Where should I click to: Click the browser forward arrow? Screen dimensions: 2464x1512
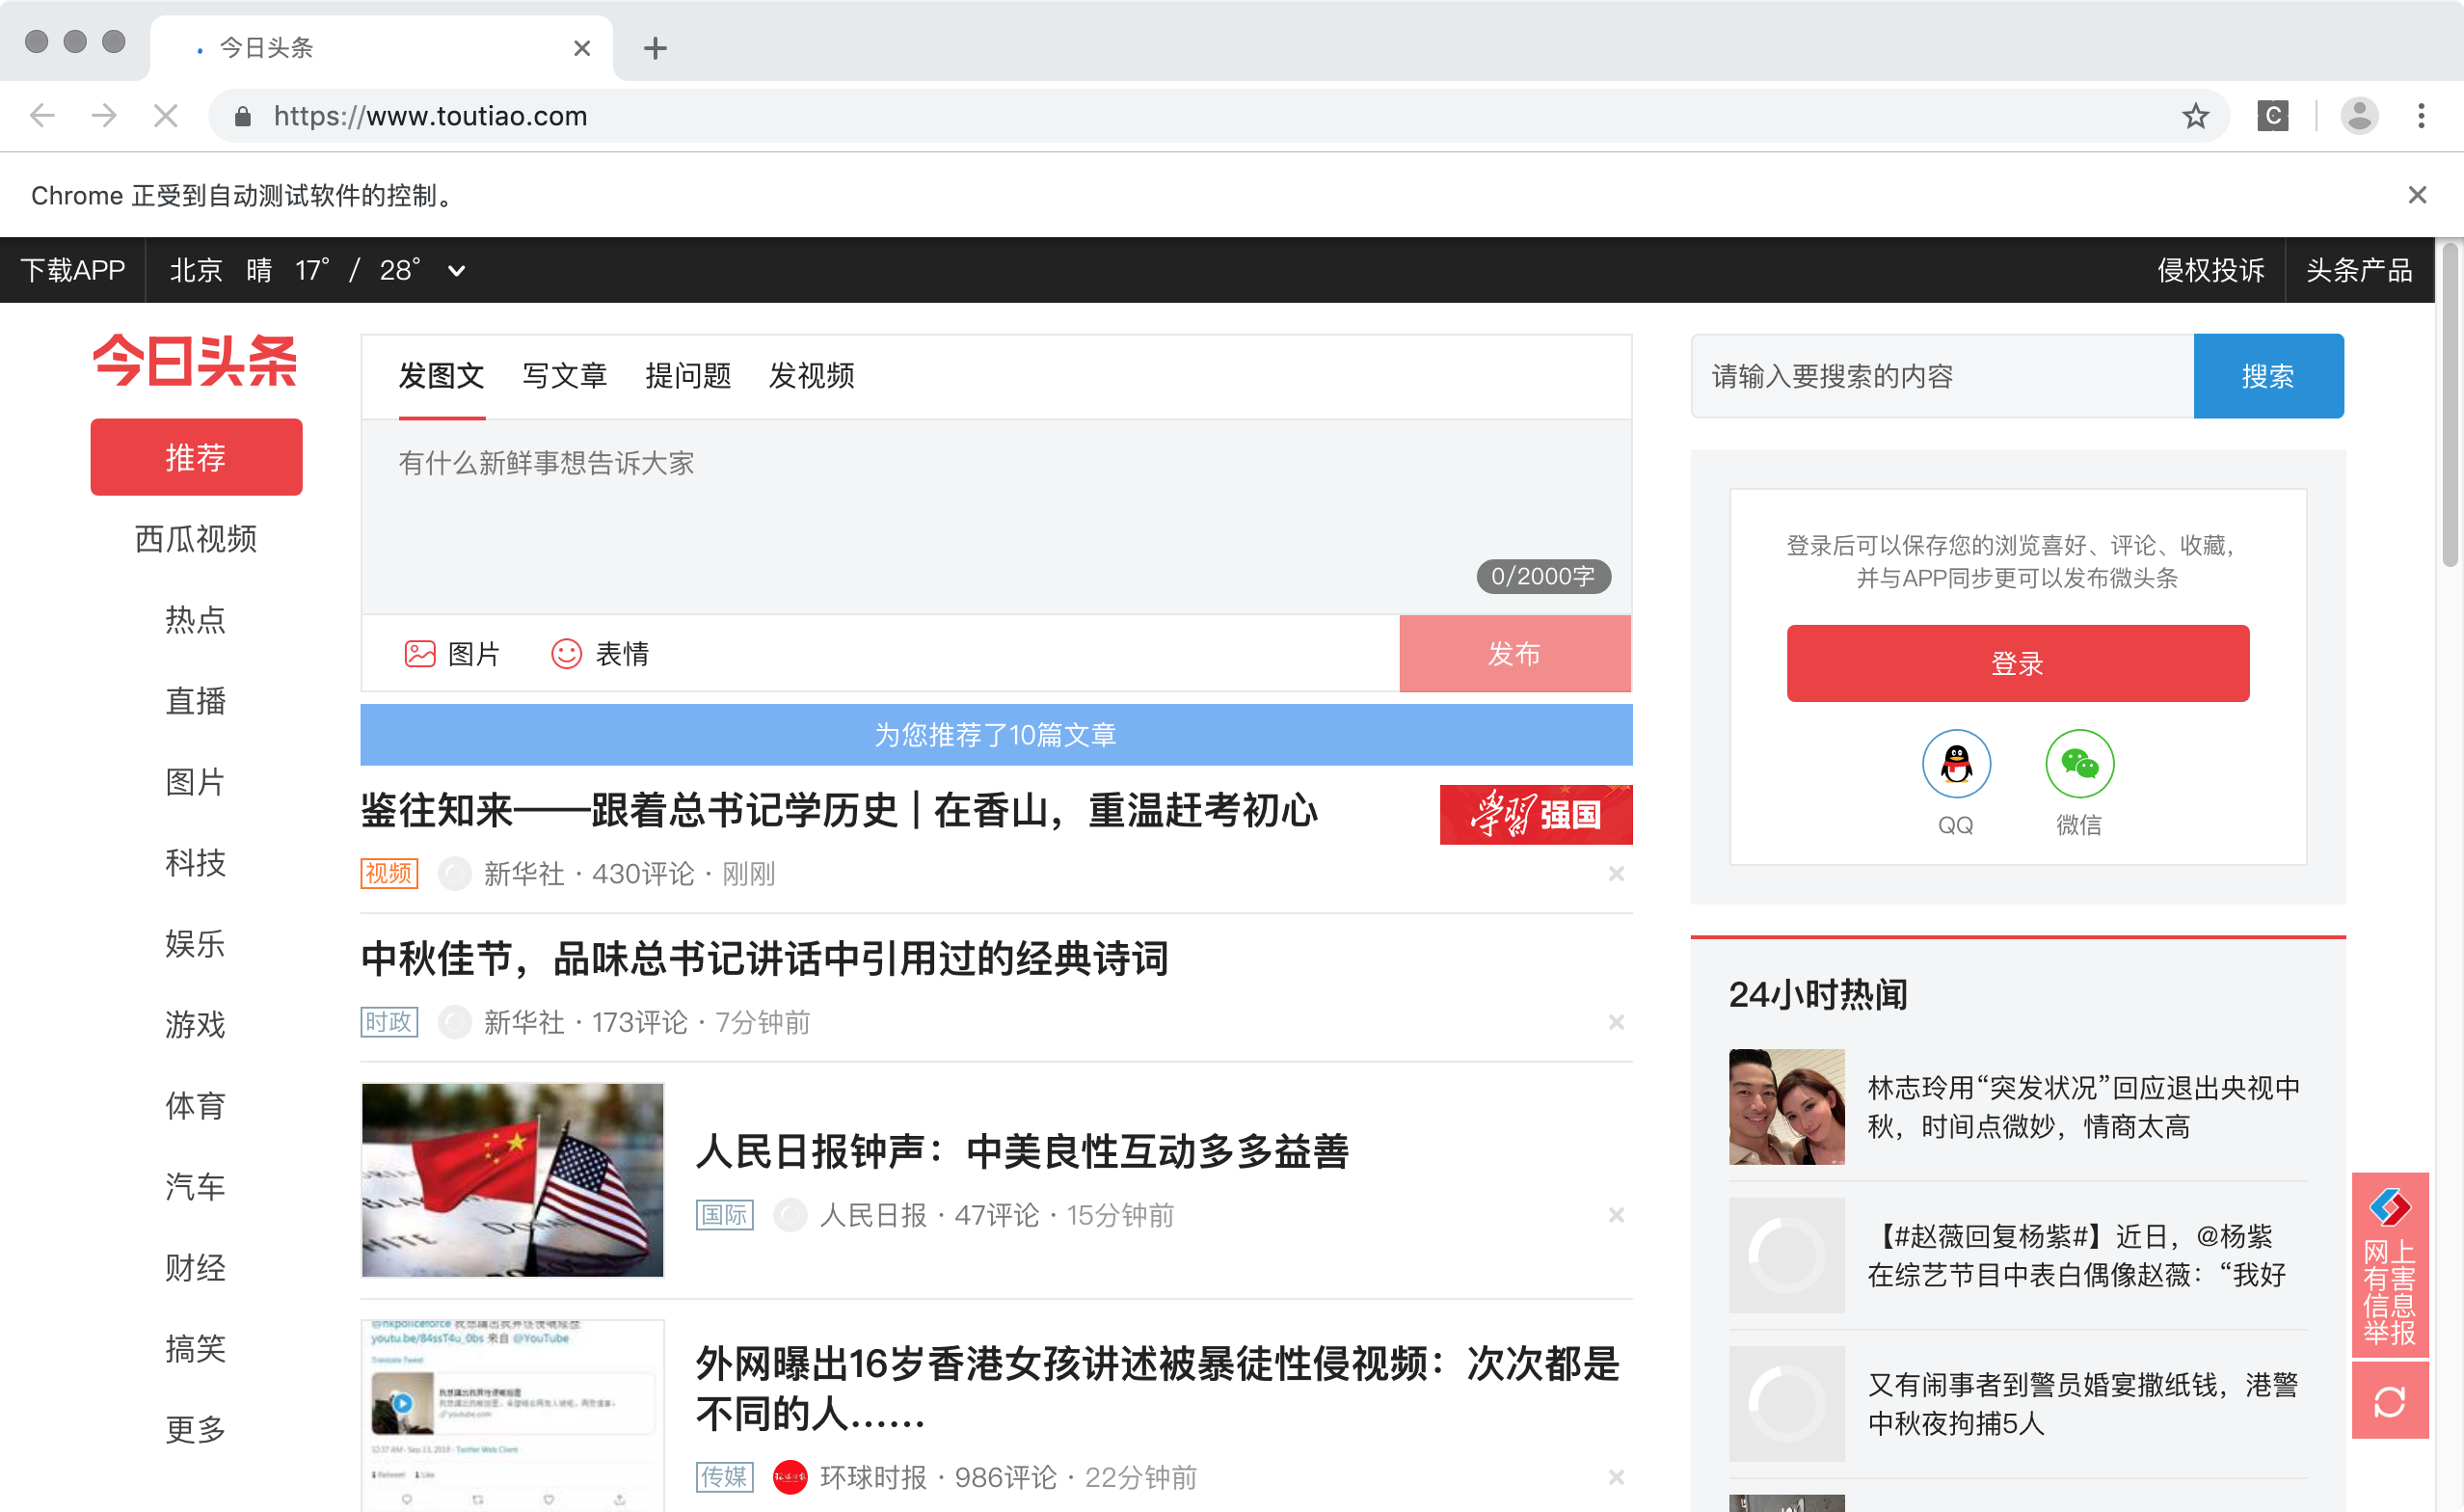(x=104, y=116)
